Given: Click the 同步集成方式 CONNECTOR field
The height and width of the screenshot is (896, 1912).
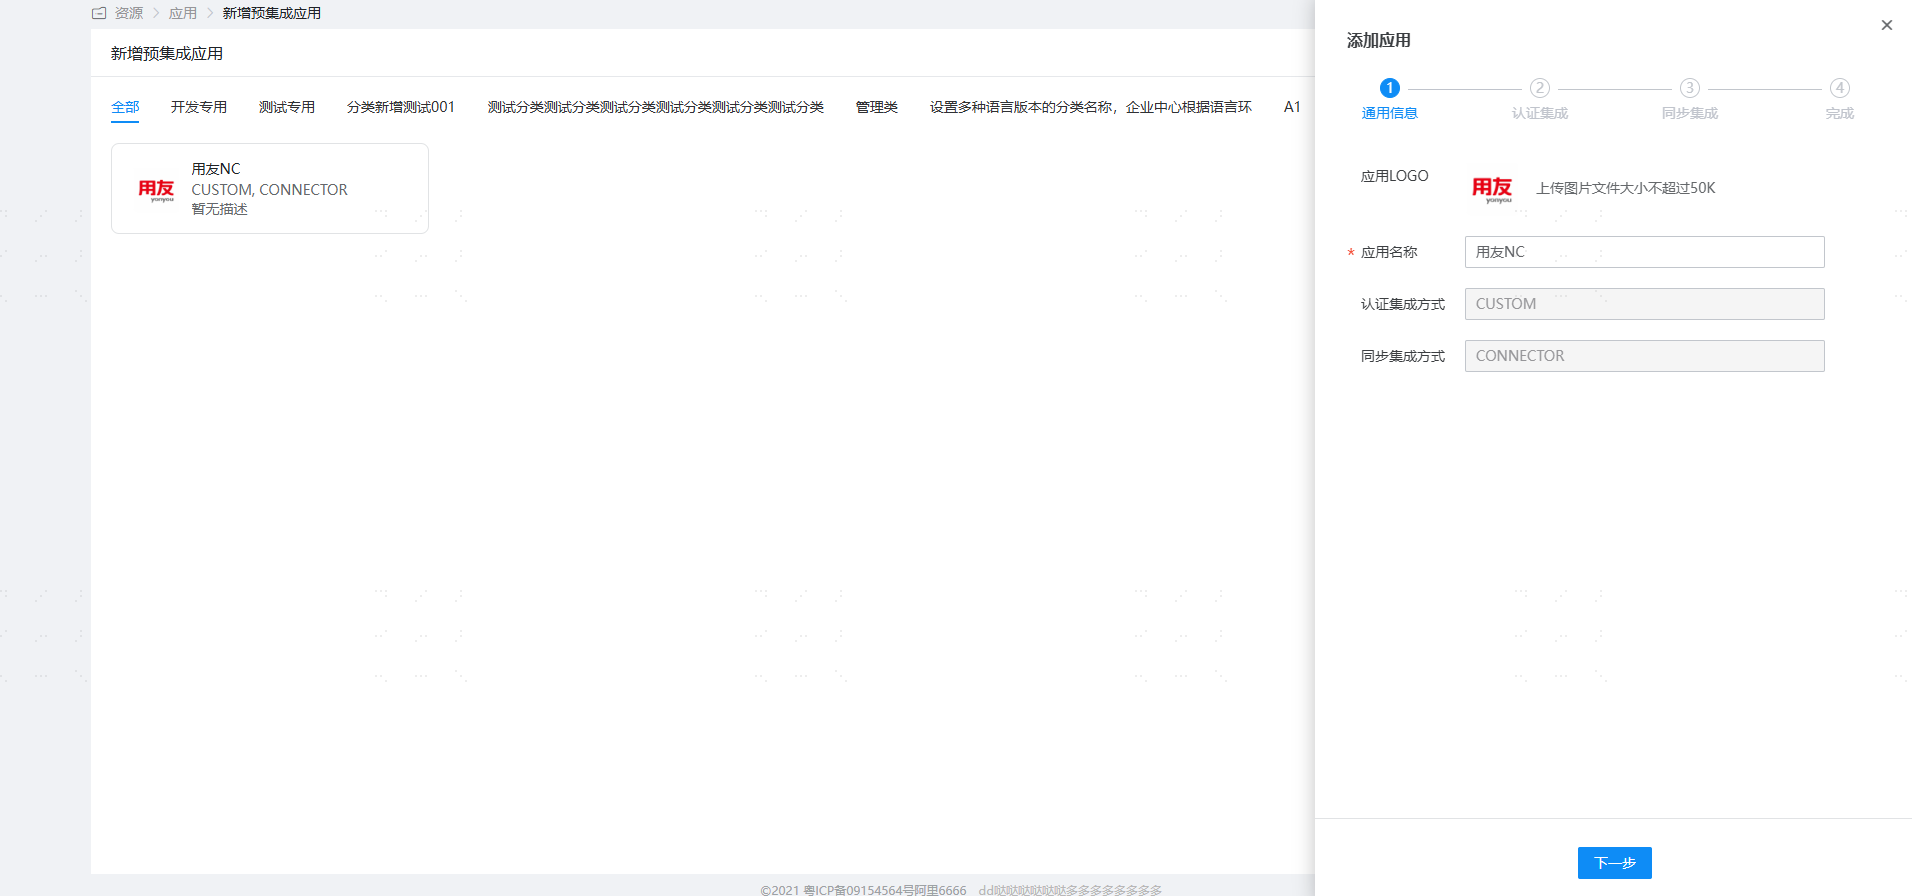Looking at the screenshot, I should [x=1644, y=356].
